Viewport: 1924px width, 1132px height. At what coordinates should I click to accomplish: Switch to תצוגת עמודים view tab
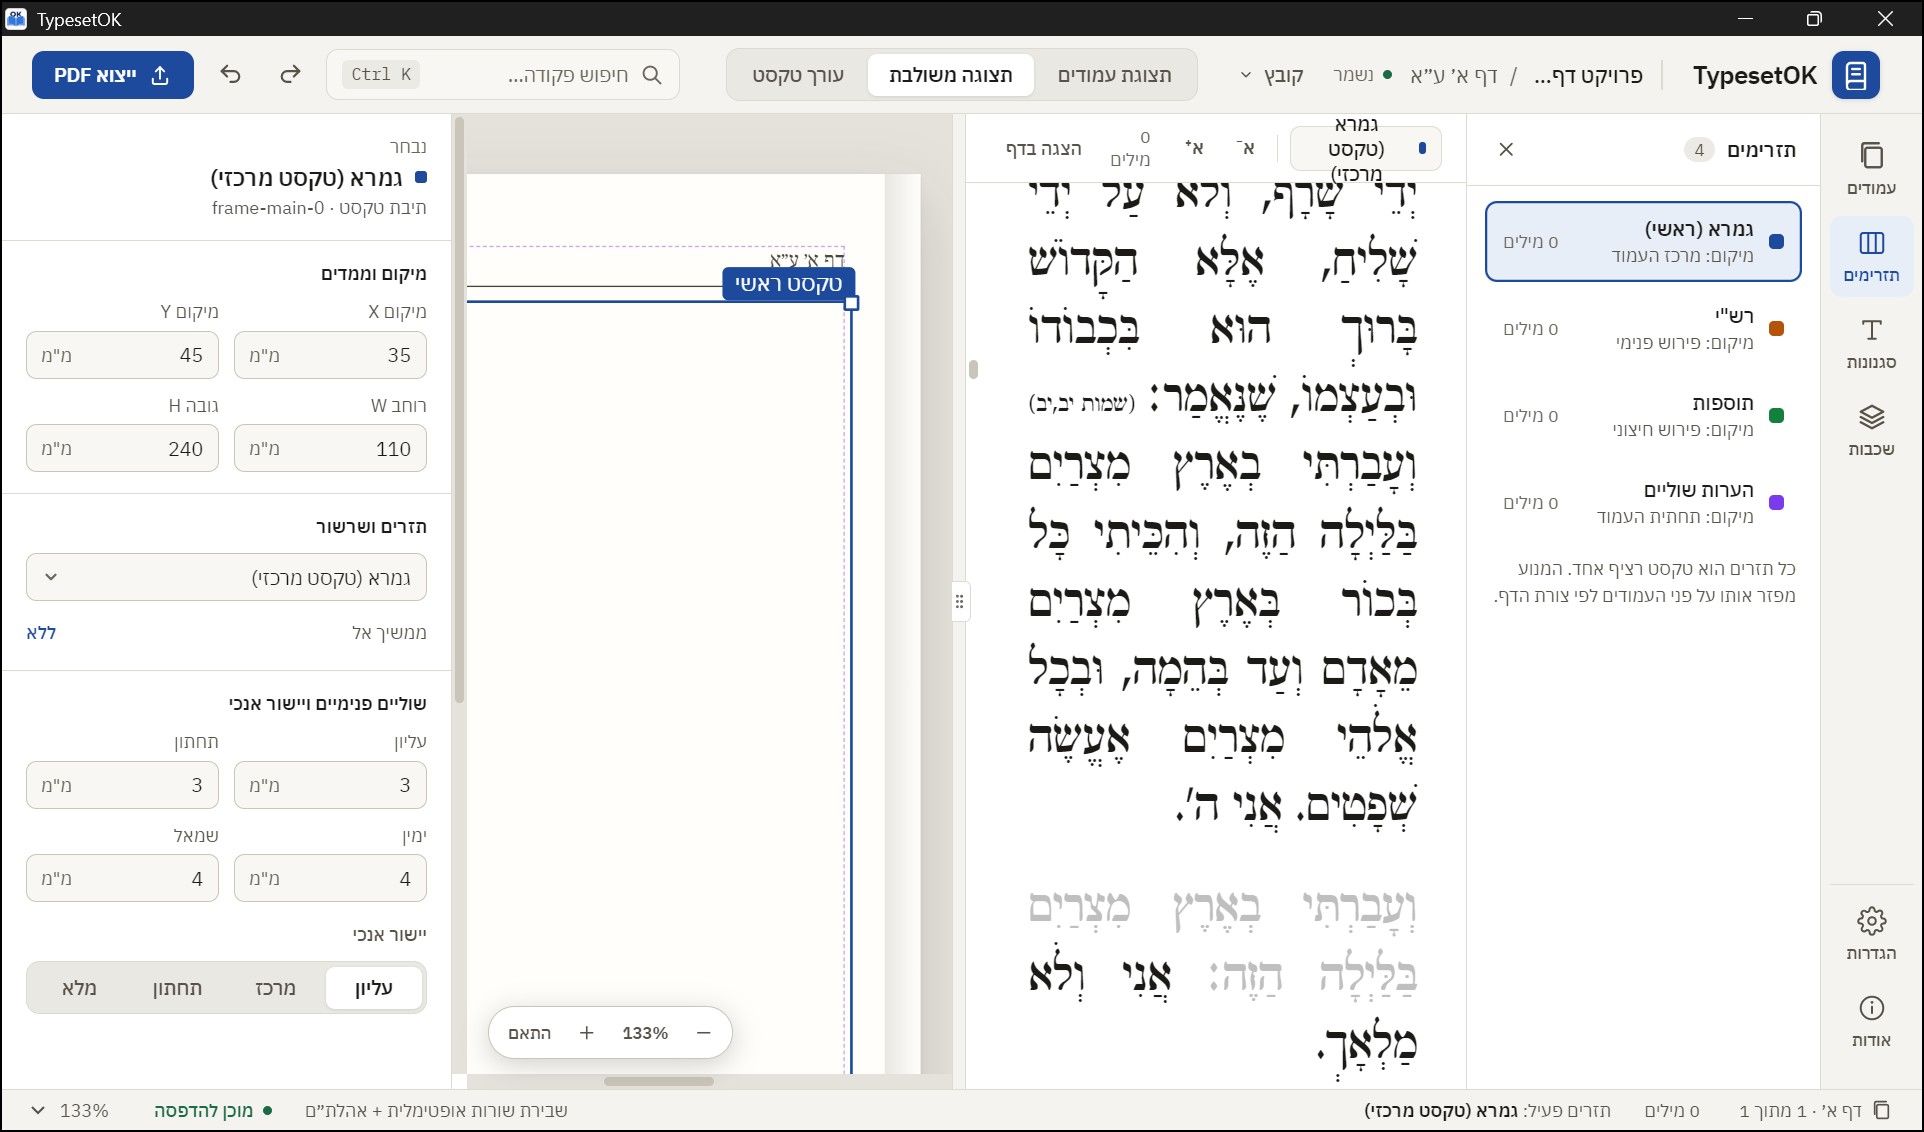click(x=1114, y=75)
